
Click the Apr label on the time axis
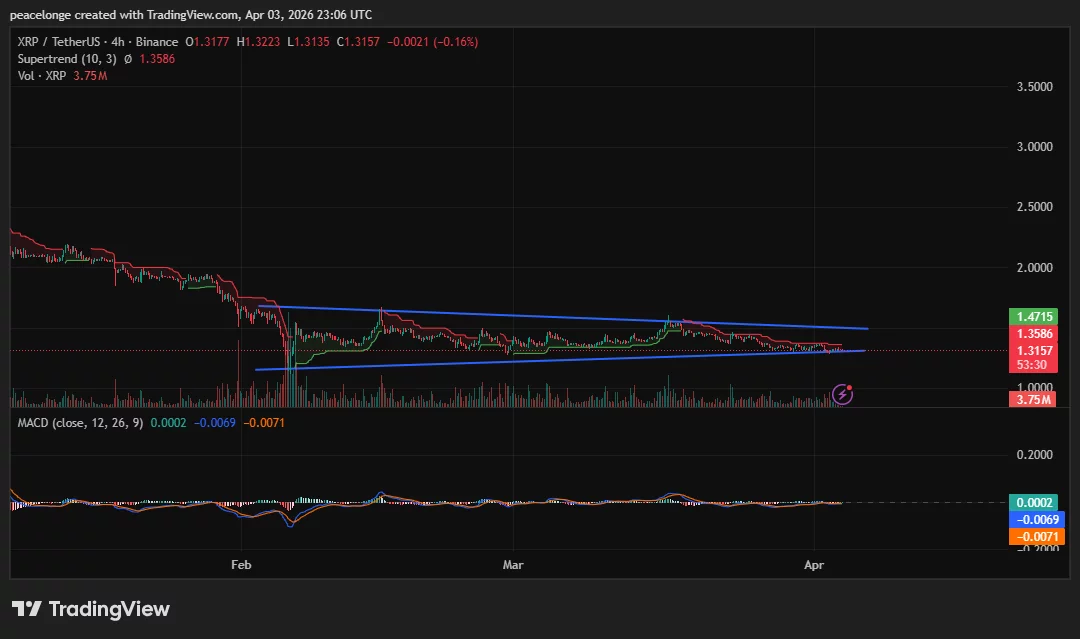click(x=814, y=565)
